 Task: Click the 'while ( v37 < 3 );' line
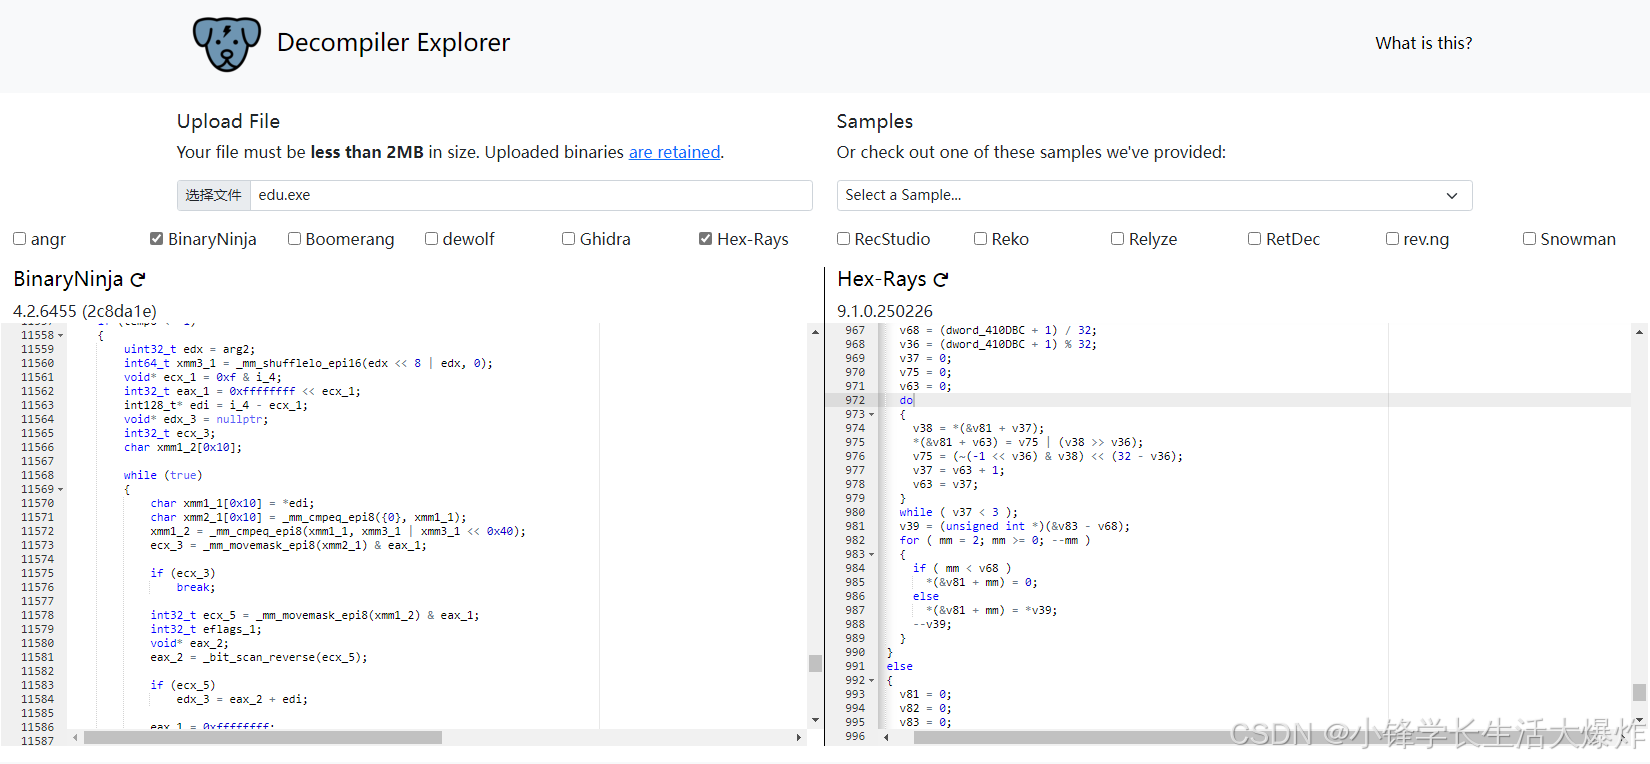(x=958, y=512)
